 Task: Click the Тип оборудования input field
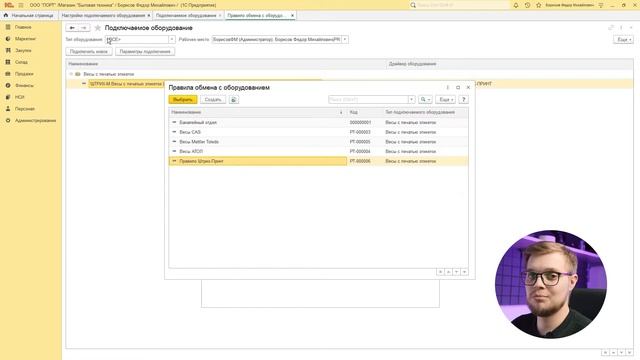pyautogui.click(x=137, y=40)
